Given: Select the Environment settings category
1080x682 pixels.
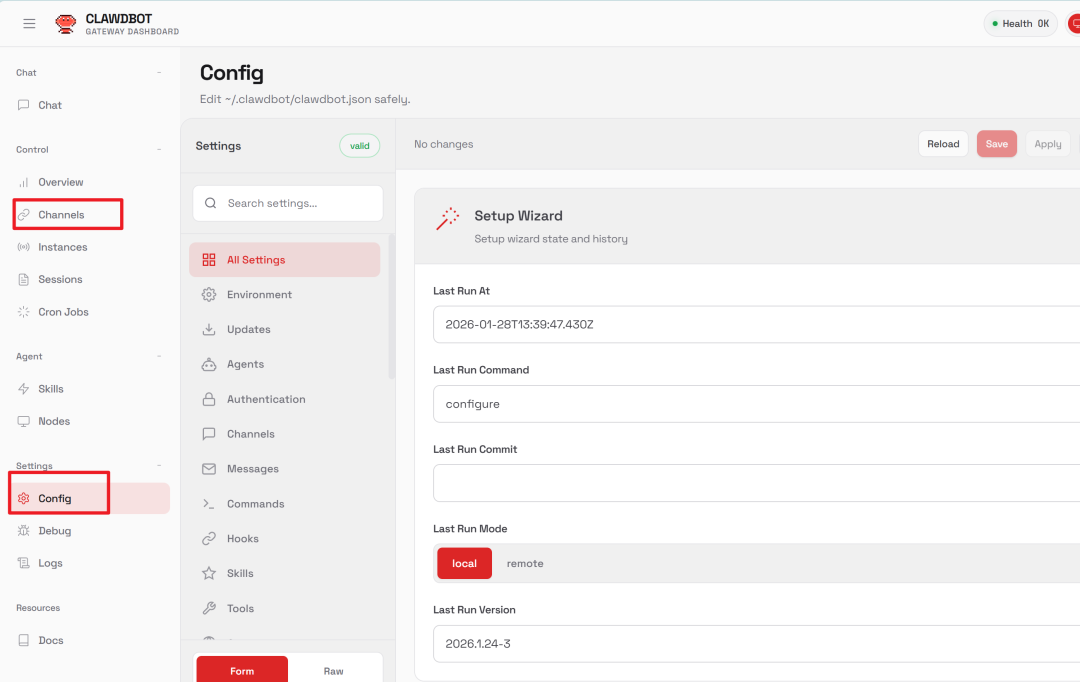Looking at the screenshot, I should coord(284,295).
